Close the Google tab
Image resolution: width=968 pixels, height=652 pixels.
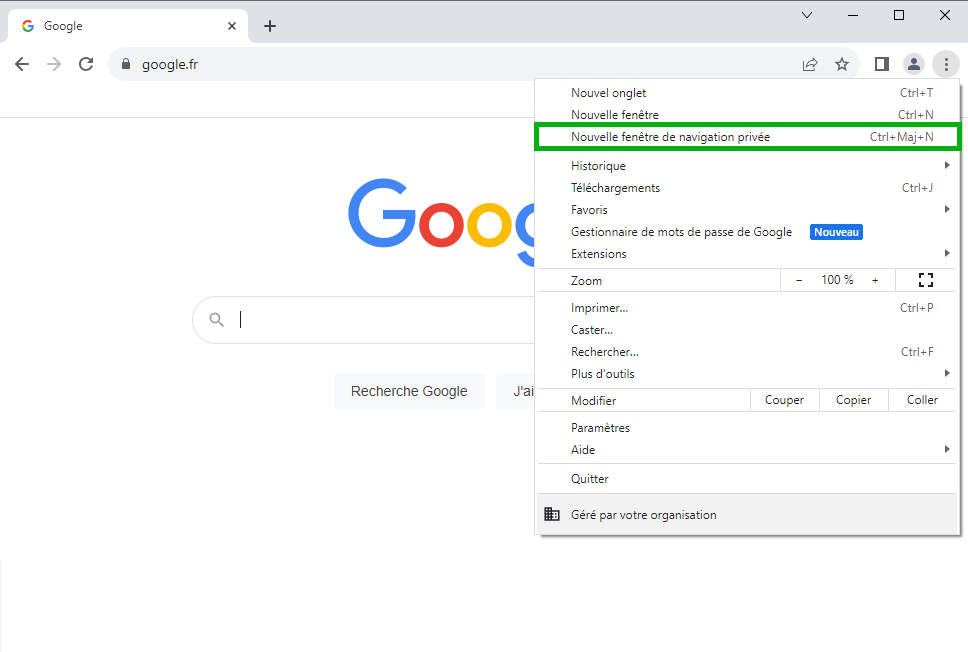pos(232,26)
